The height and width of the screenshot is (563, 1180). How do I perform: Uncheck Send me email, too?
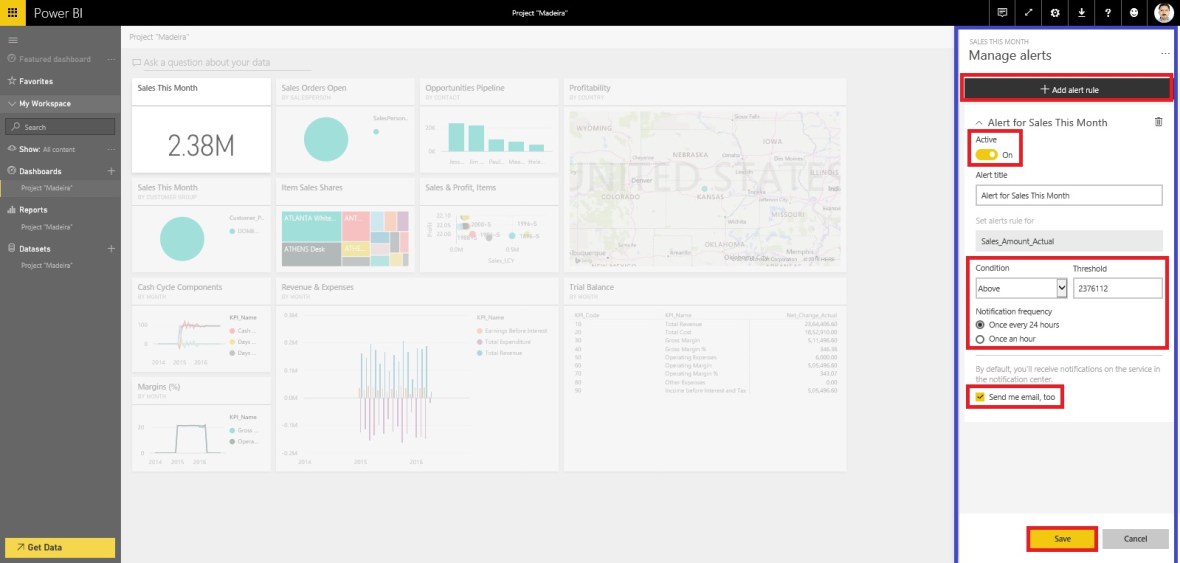click(x=980, y=397)
